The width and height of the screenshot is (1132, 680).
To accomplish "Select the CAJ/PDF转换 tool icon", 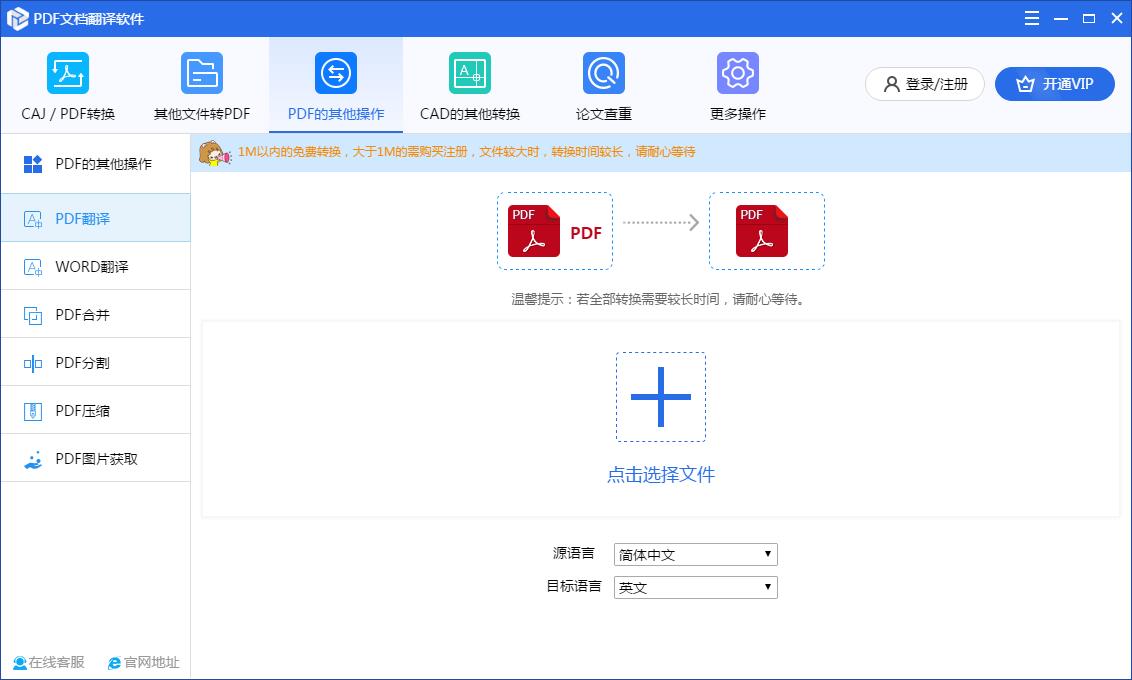I will 67,73.
